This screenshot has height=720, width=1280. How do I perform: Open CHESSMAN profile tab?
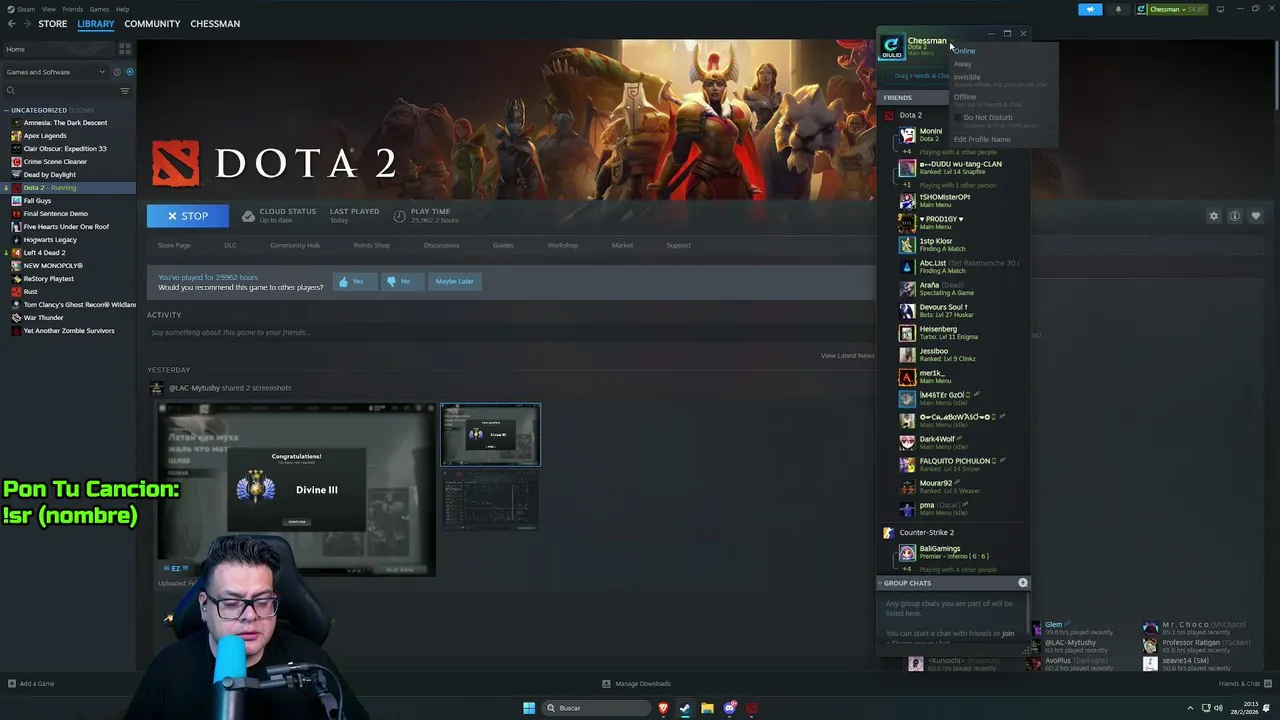point(215,23)
